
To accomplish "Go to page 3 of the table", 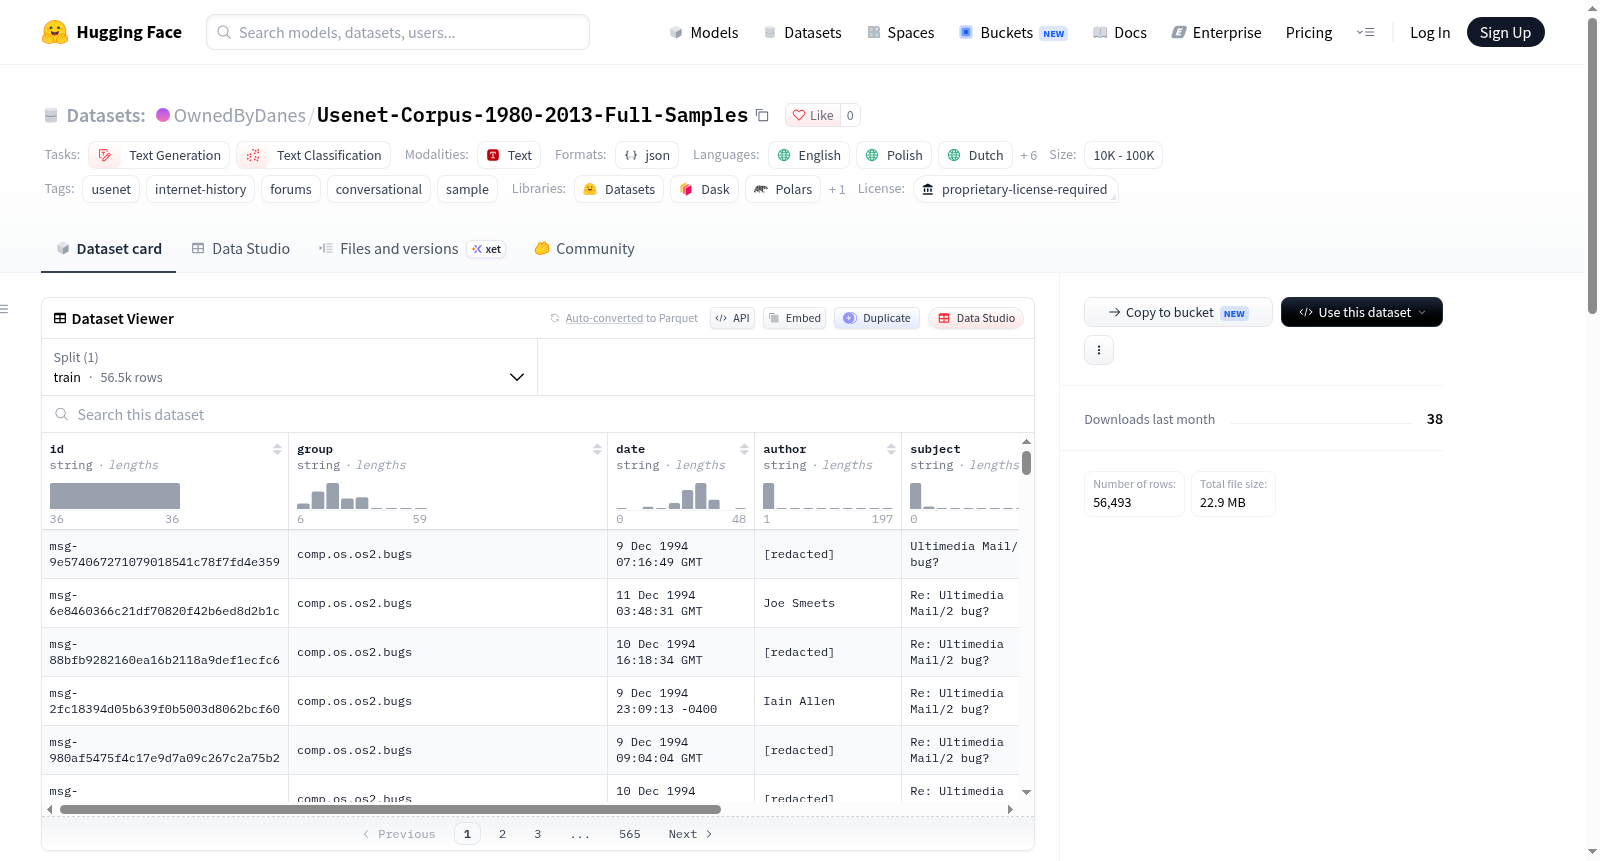I will coord(537,834).
